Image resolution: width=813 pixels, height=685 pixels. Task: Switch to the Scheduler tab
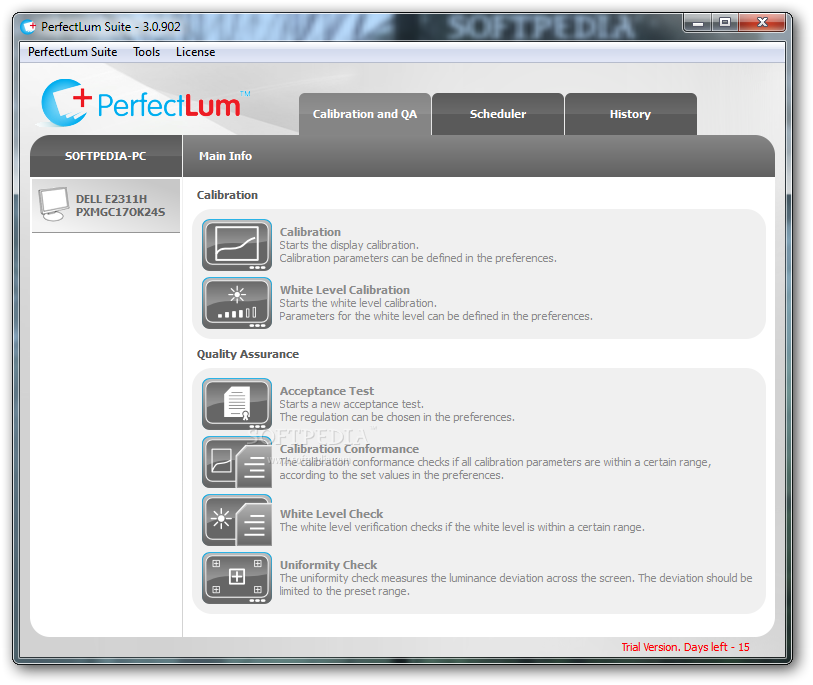click(498, 114)
